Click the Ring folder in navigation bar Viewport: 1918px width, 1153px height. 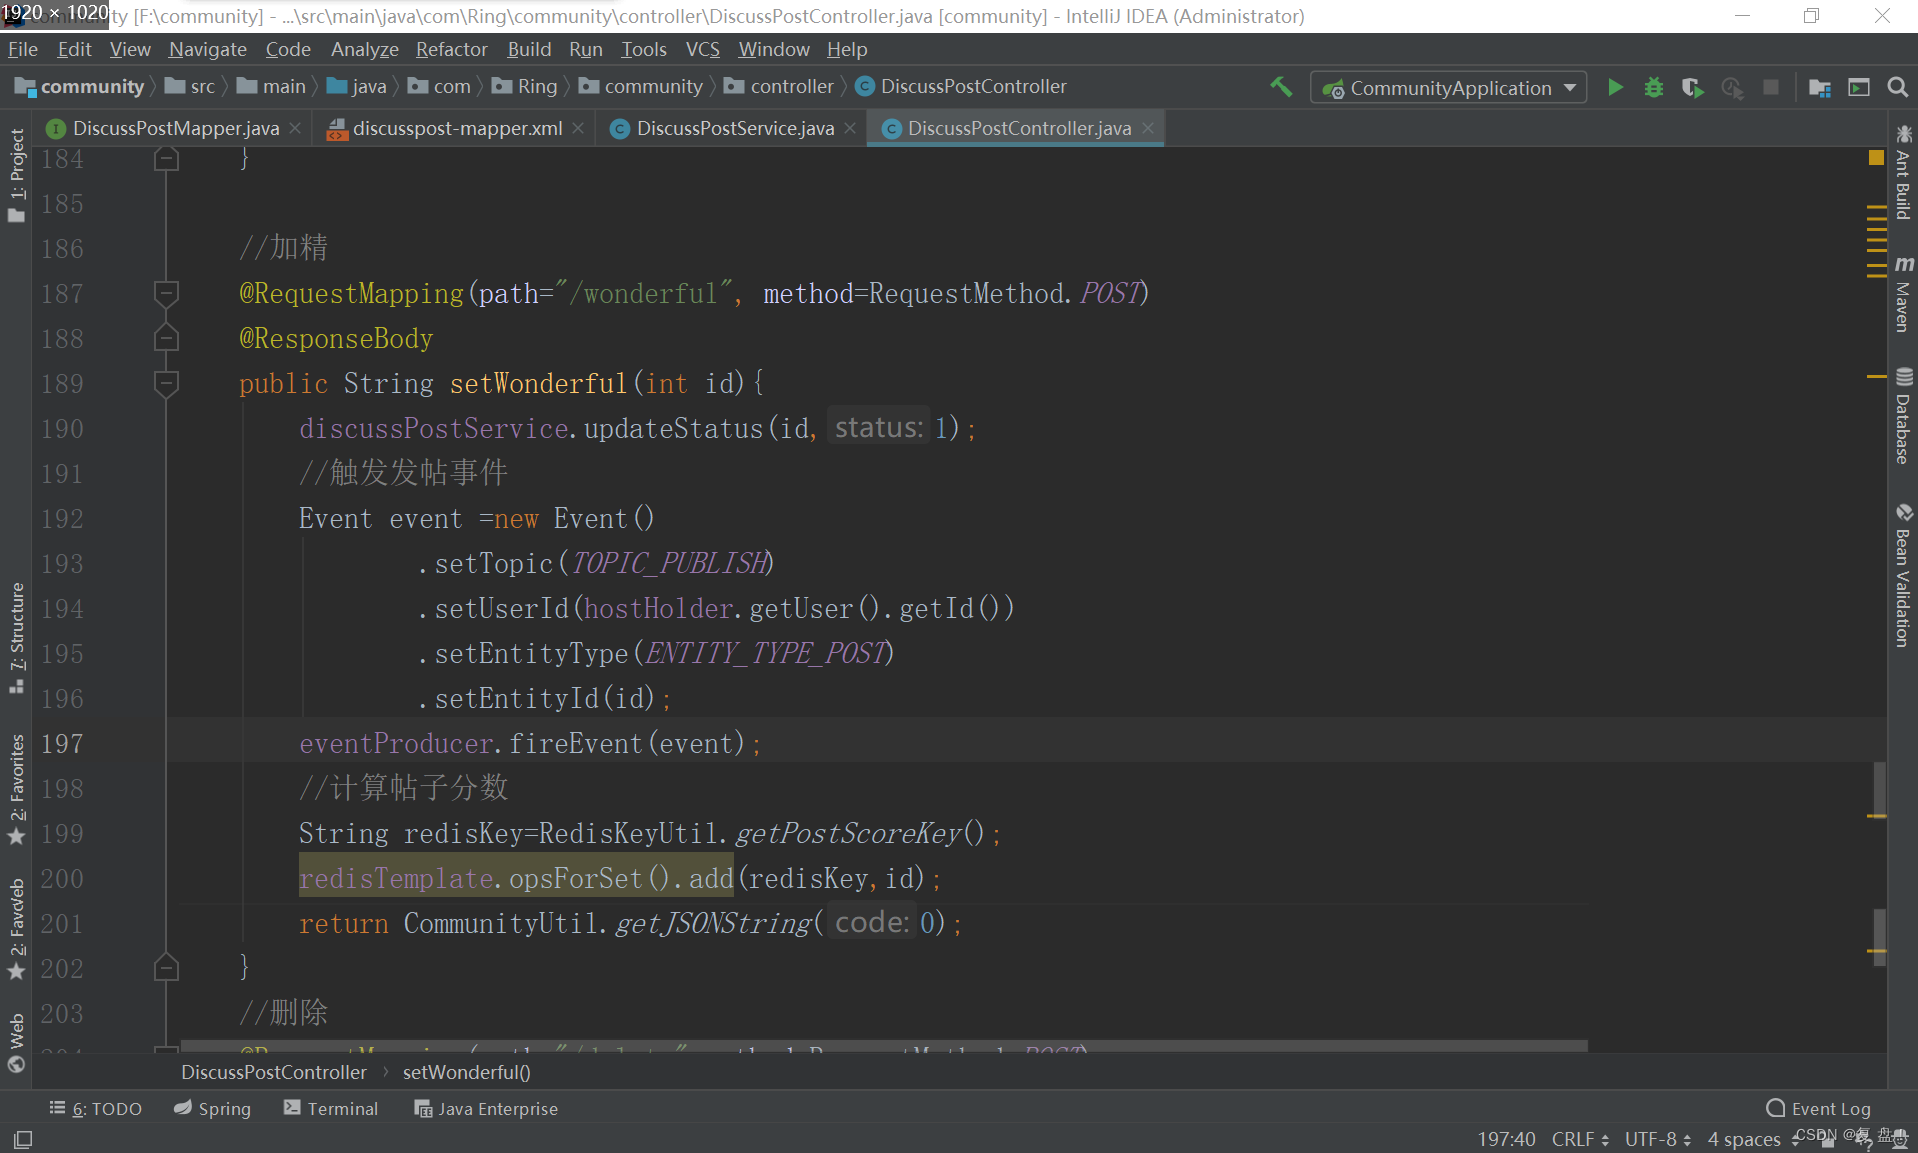(525, 87)
